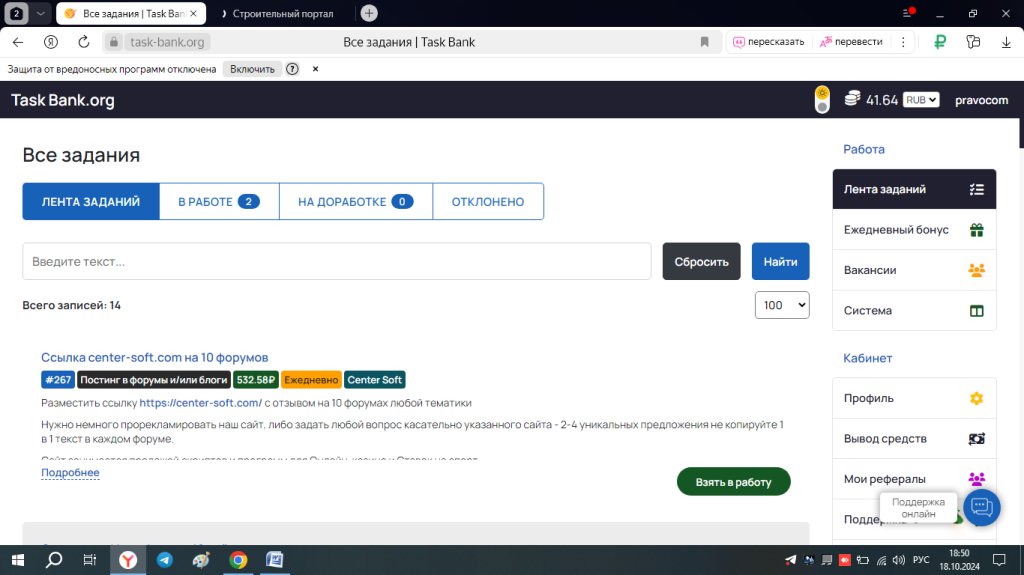Open Word from the taskbar
The width and height of the screenshot is (1024, 575).
point(274,560)
